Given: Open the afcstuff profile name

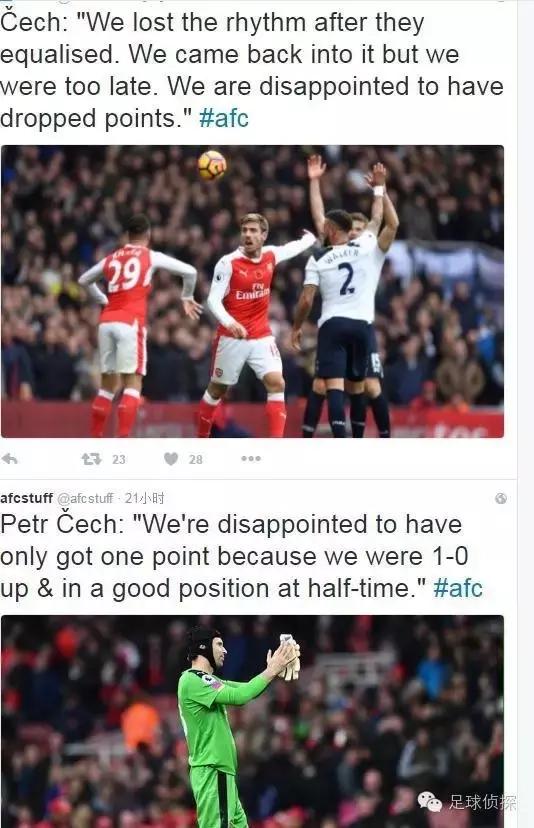Looking at the screenshot, I should point(26,498).
